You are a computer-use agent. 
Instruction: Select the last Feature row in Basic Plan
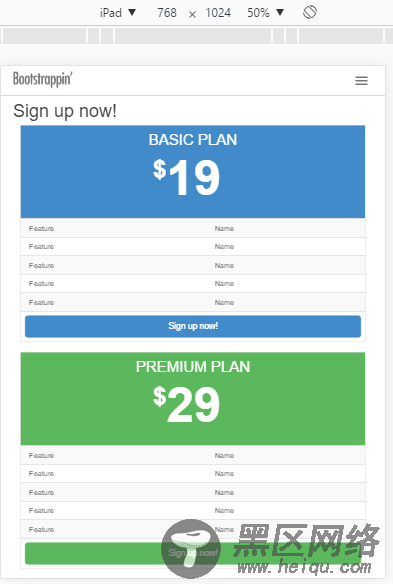coord(193,302)
